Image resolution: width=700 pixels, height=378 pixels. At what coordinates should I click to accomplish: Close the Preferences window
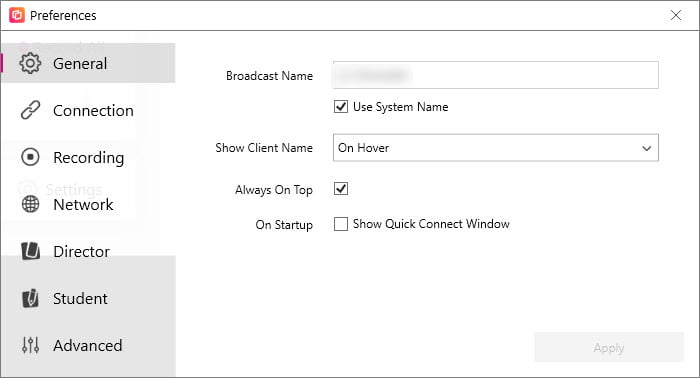[x=676, y=15]
